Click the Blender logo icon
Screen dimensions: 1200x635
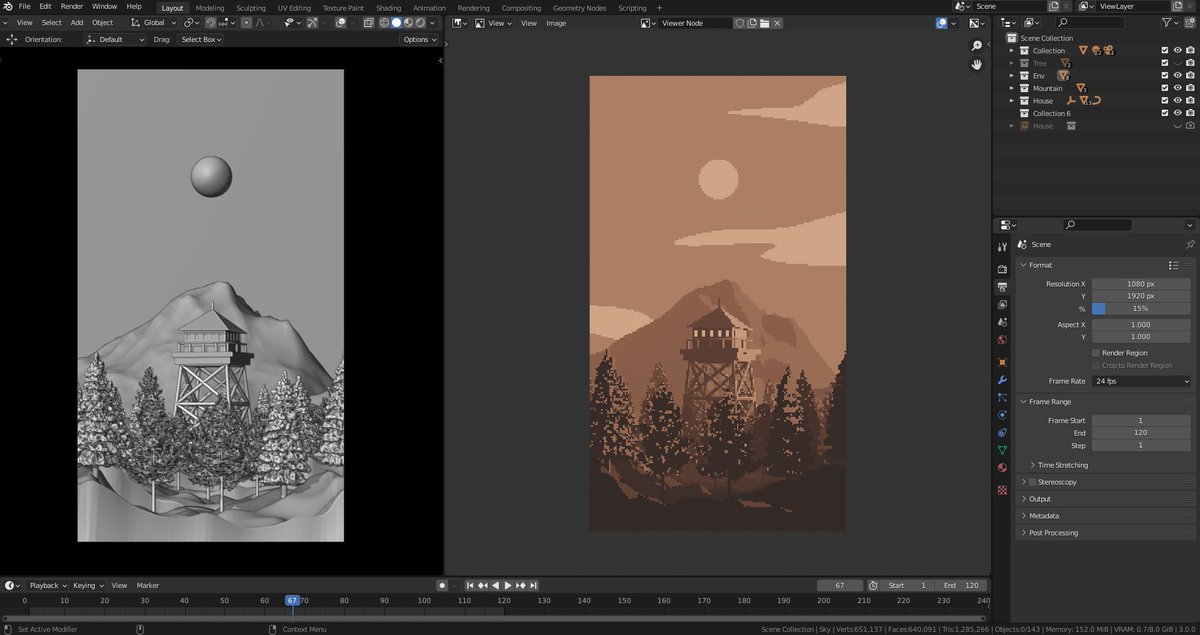coord(8,7)
